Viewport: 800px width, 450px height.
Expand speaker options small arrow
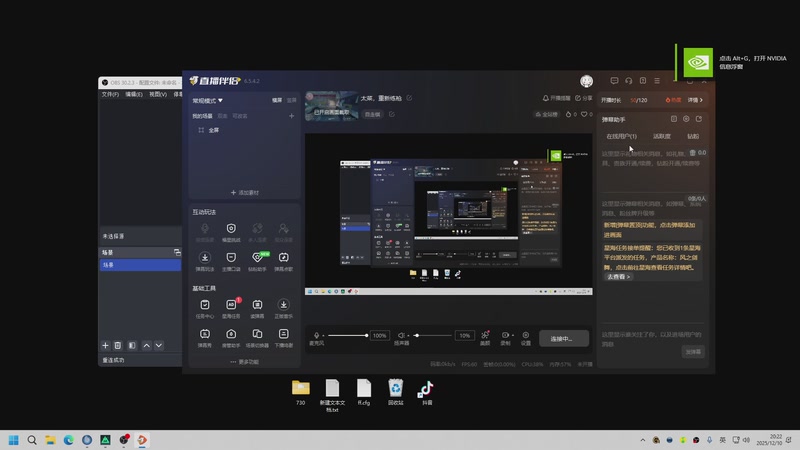409,336
